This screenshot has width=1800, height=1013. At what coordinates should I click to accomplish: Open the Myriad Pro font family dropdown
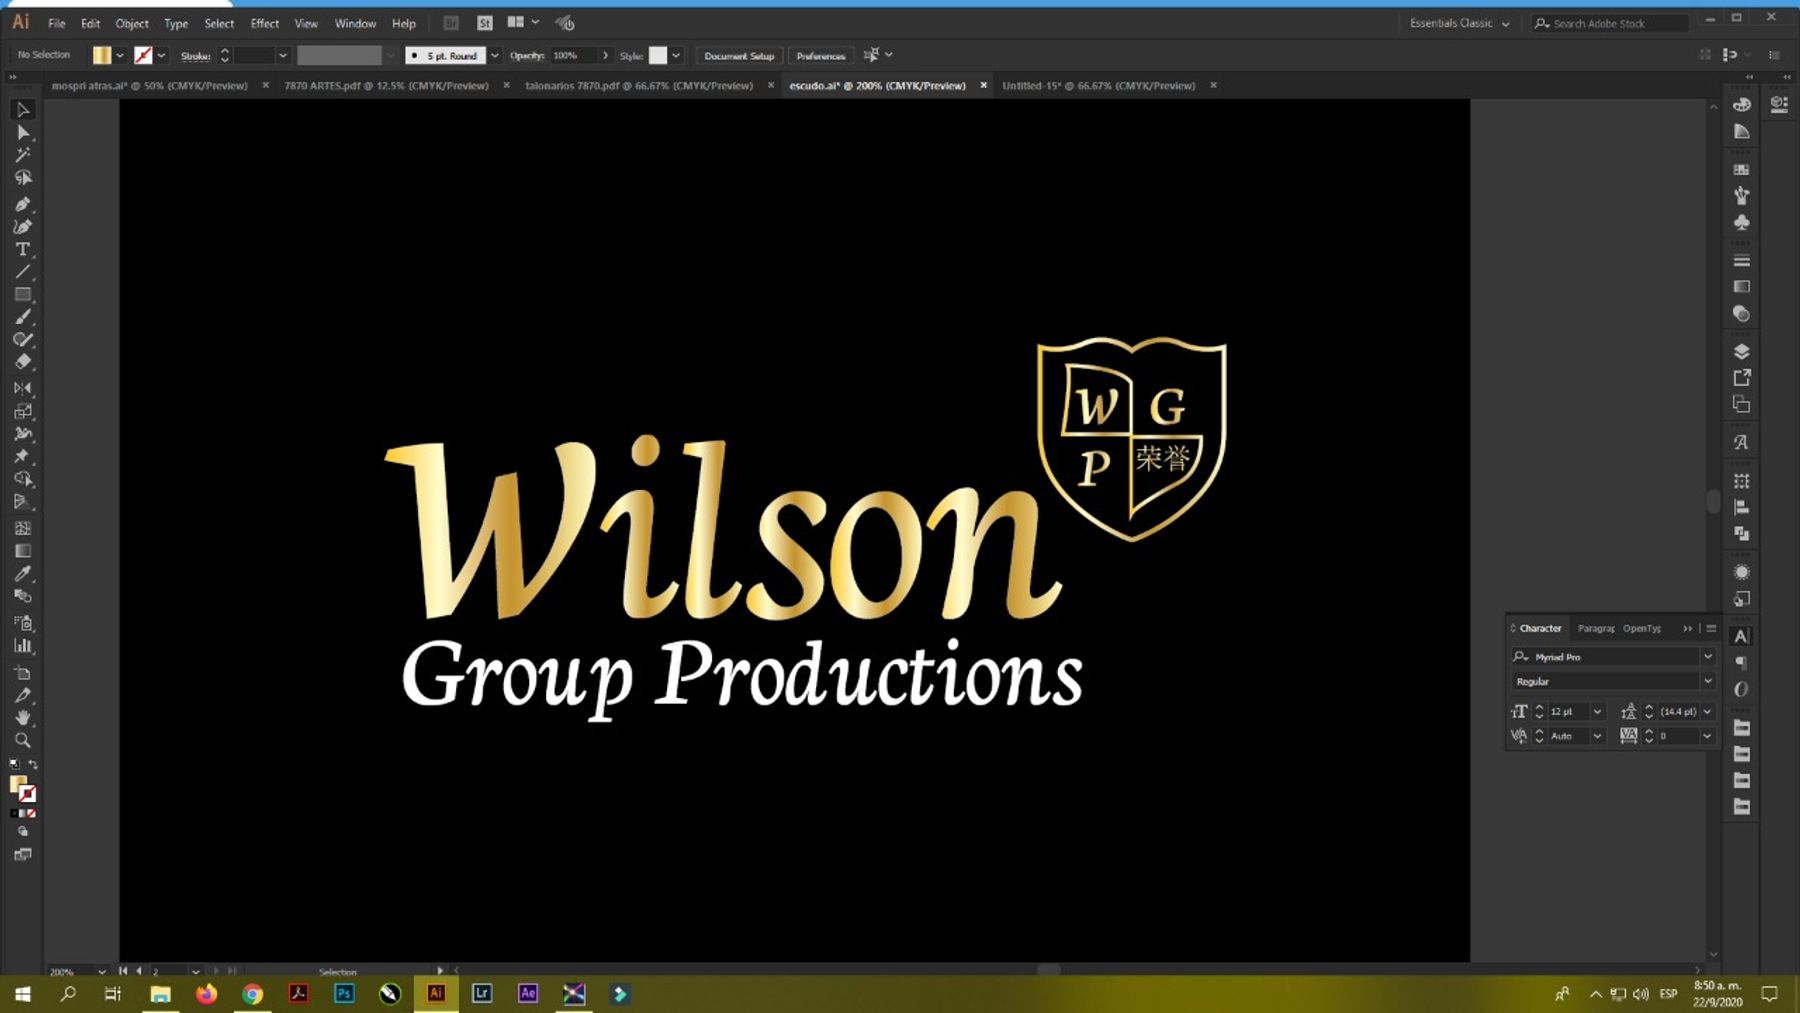click(x=1707, y=657)
